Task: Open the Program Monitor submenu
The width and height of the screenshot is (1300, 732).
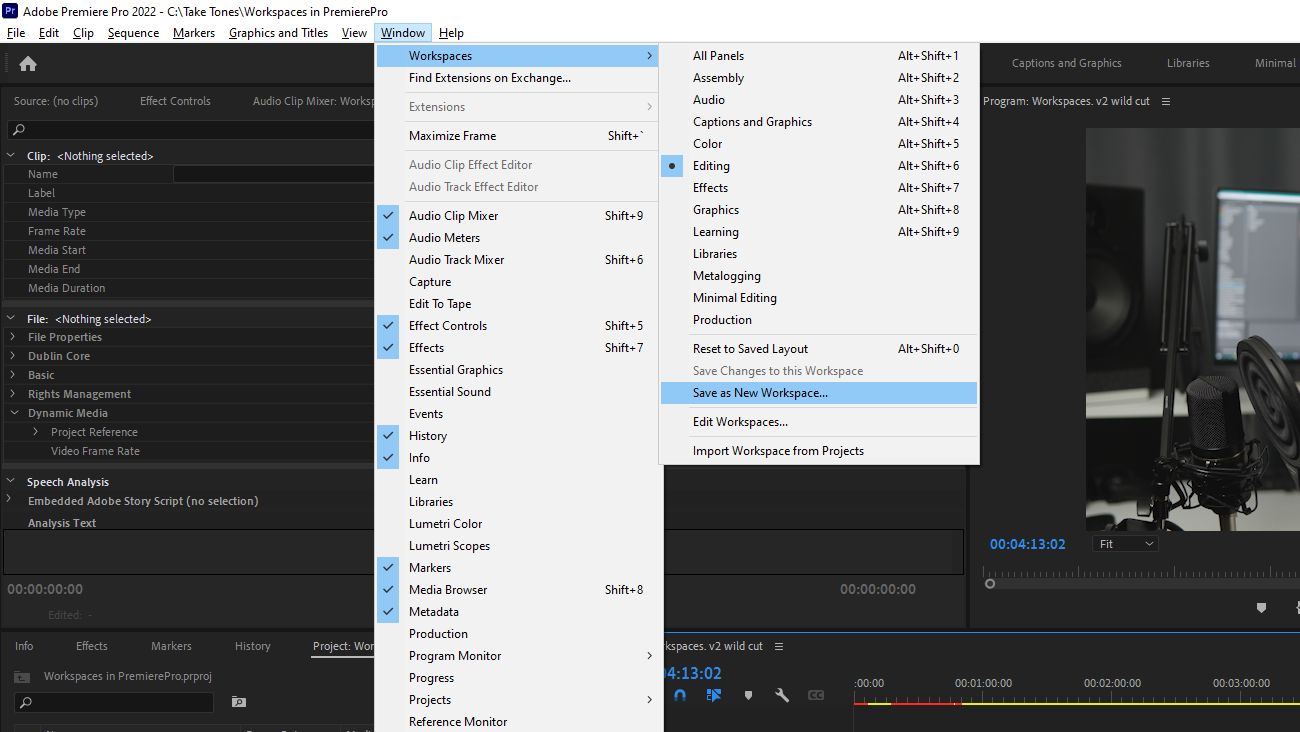Action: tap(518, 656)
